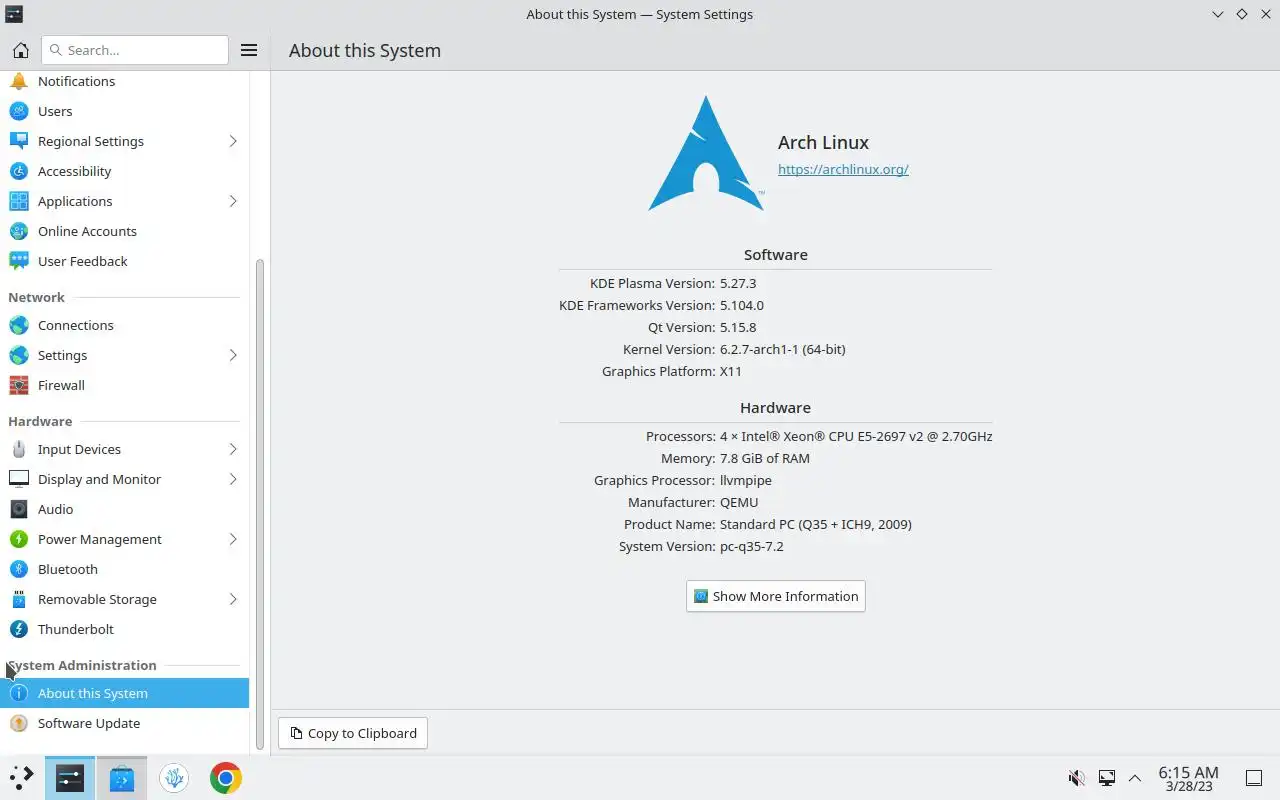
Task: Click the Thunderbolt icon
Action: [18, 629]
